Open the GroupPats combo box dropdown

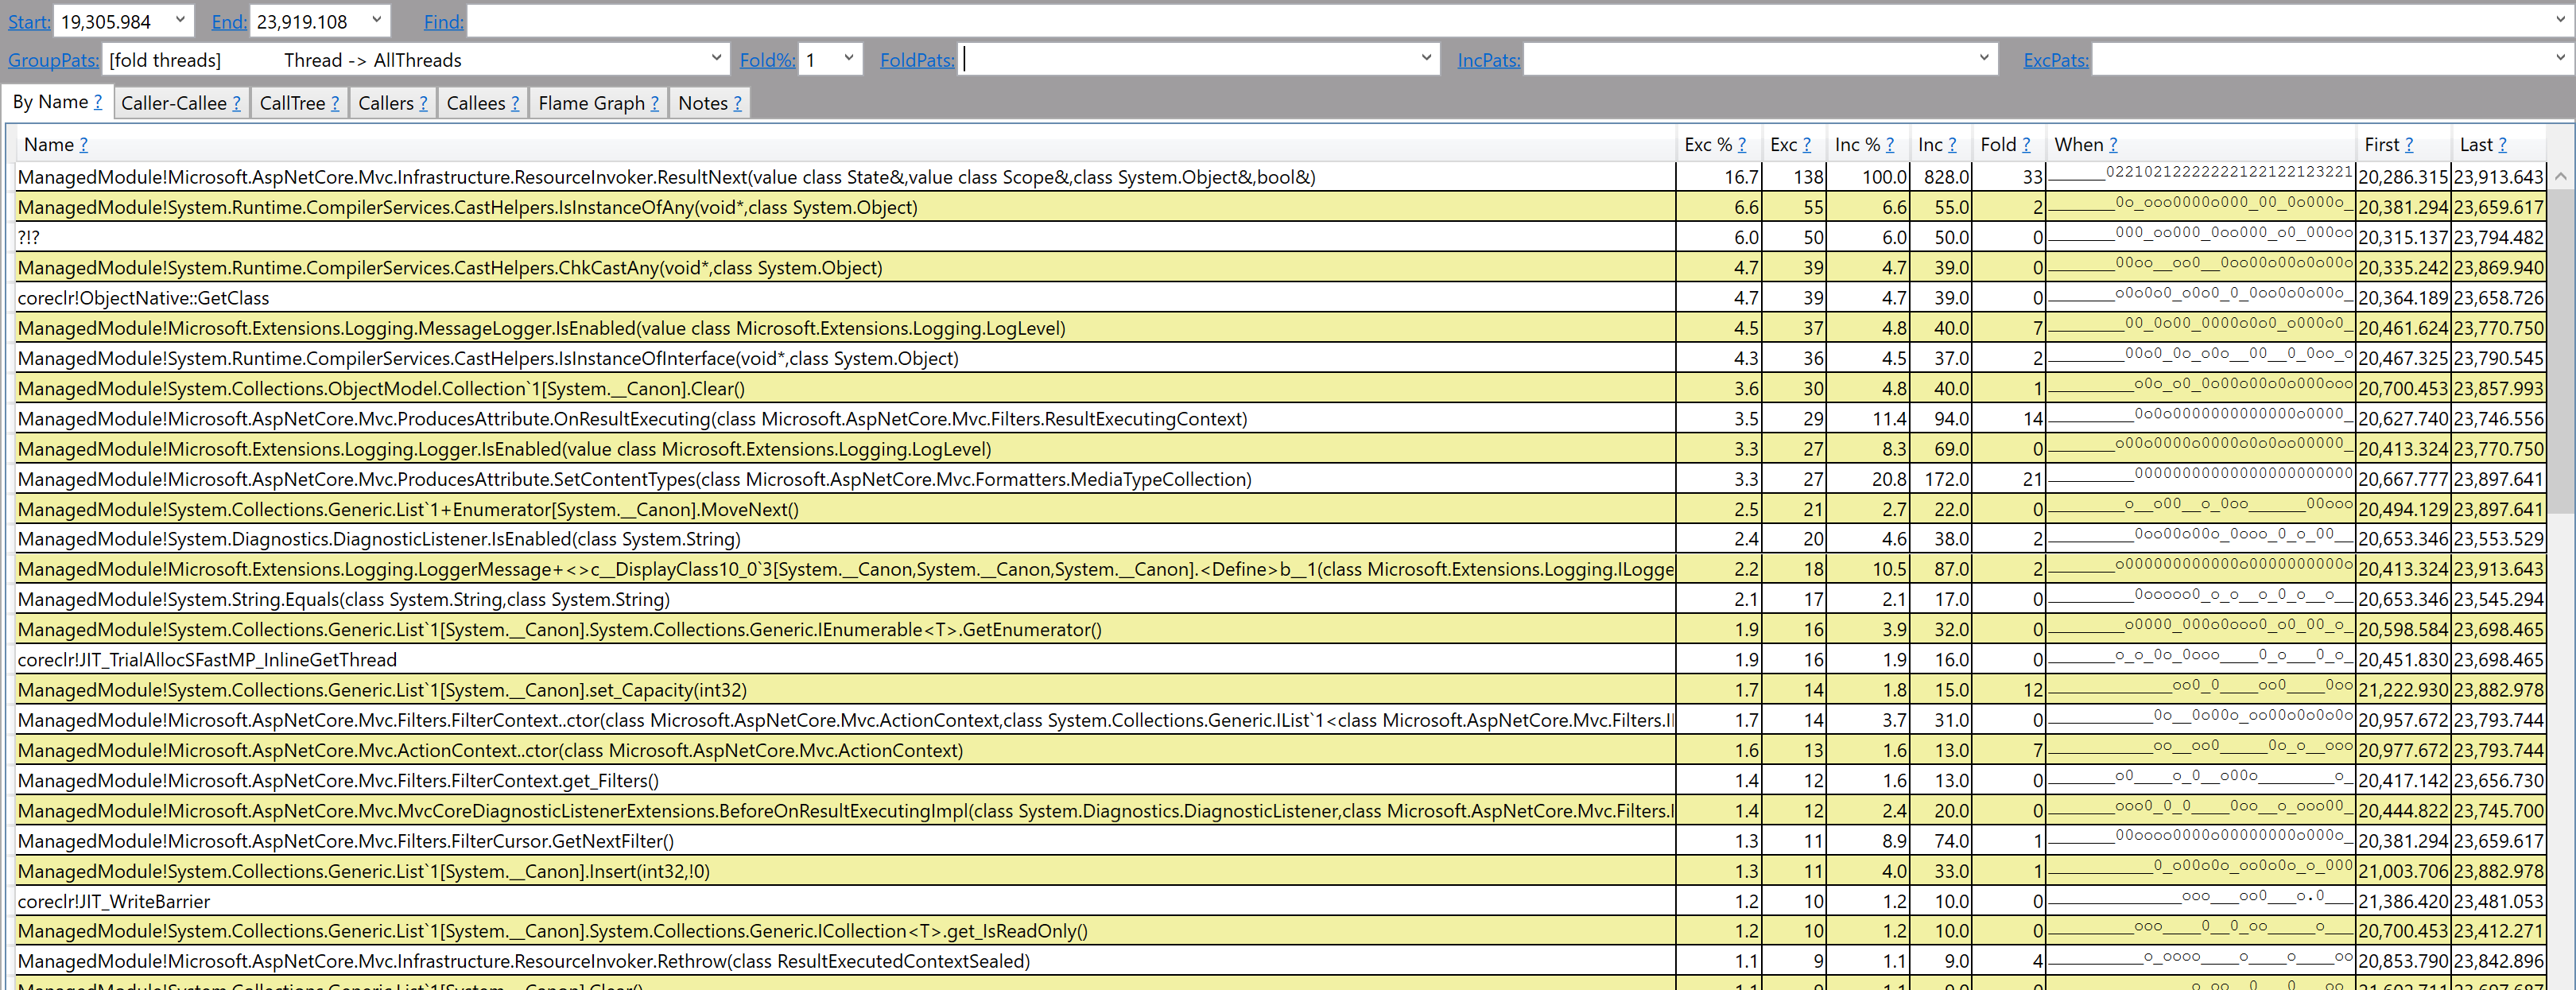click(x=716, y=59)
